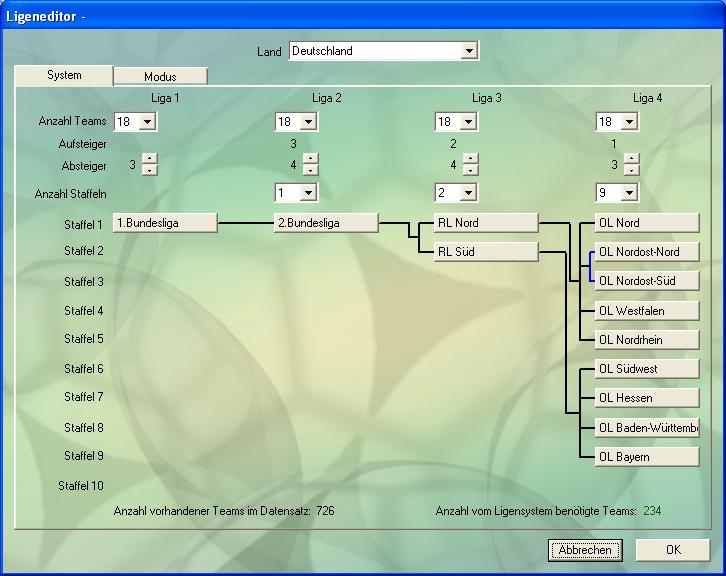Increase Liga 4 Absteiger count
Image resolution: width=726 pixels, height=576 pixels.
632,159
